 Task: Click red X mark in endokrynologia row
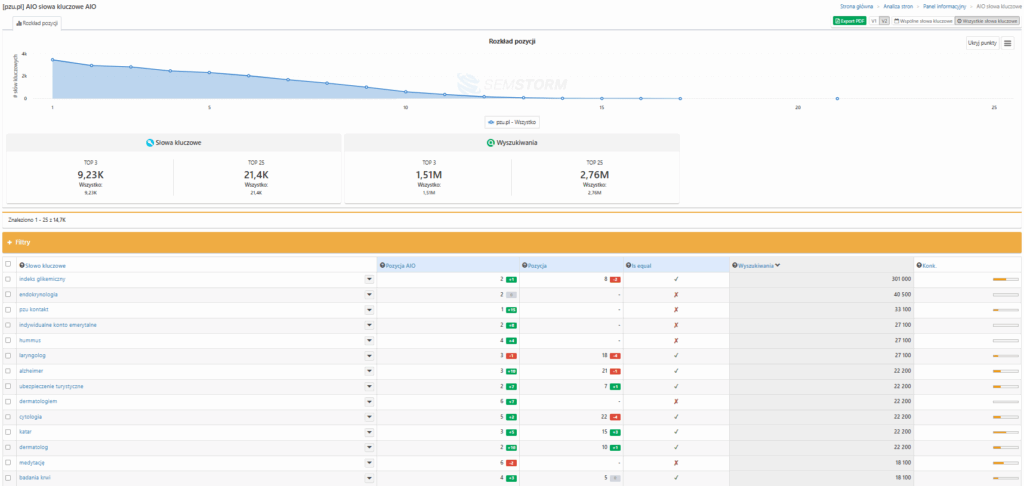[x=677, y=295]
